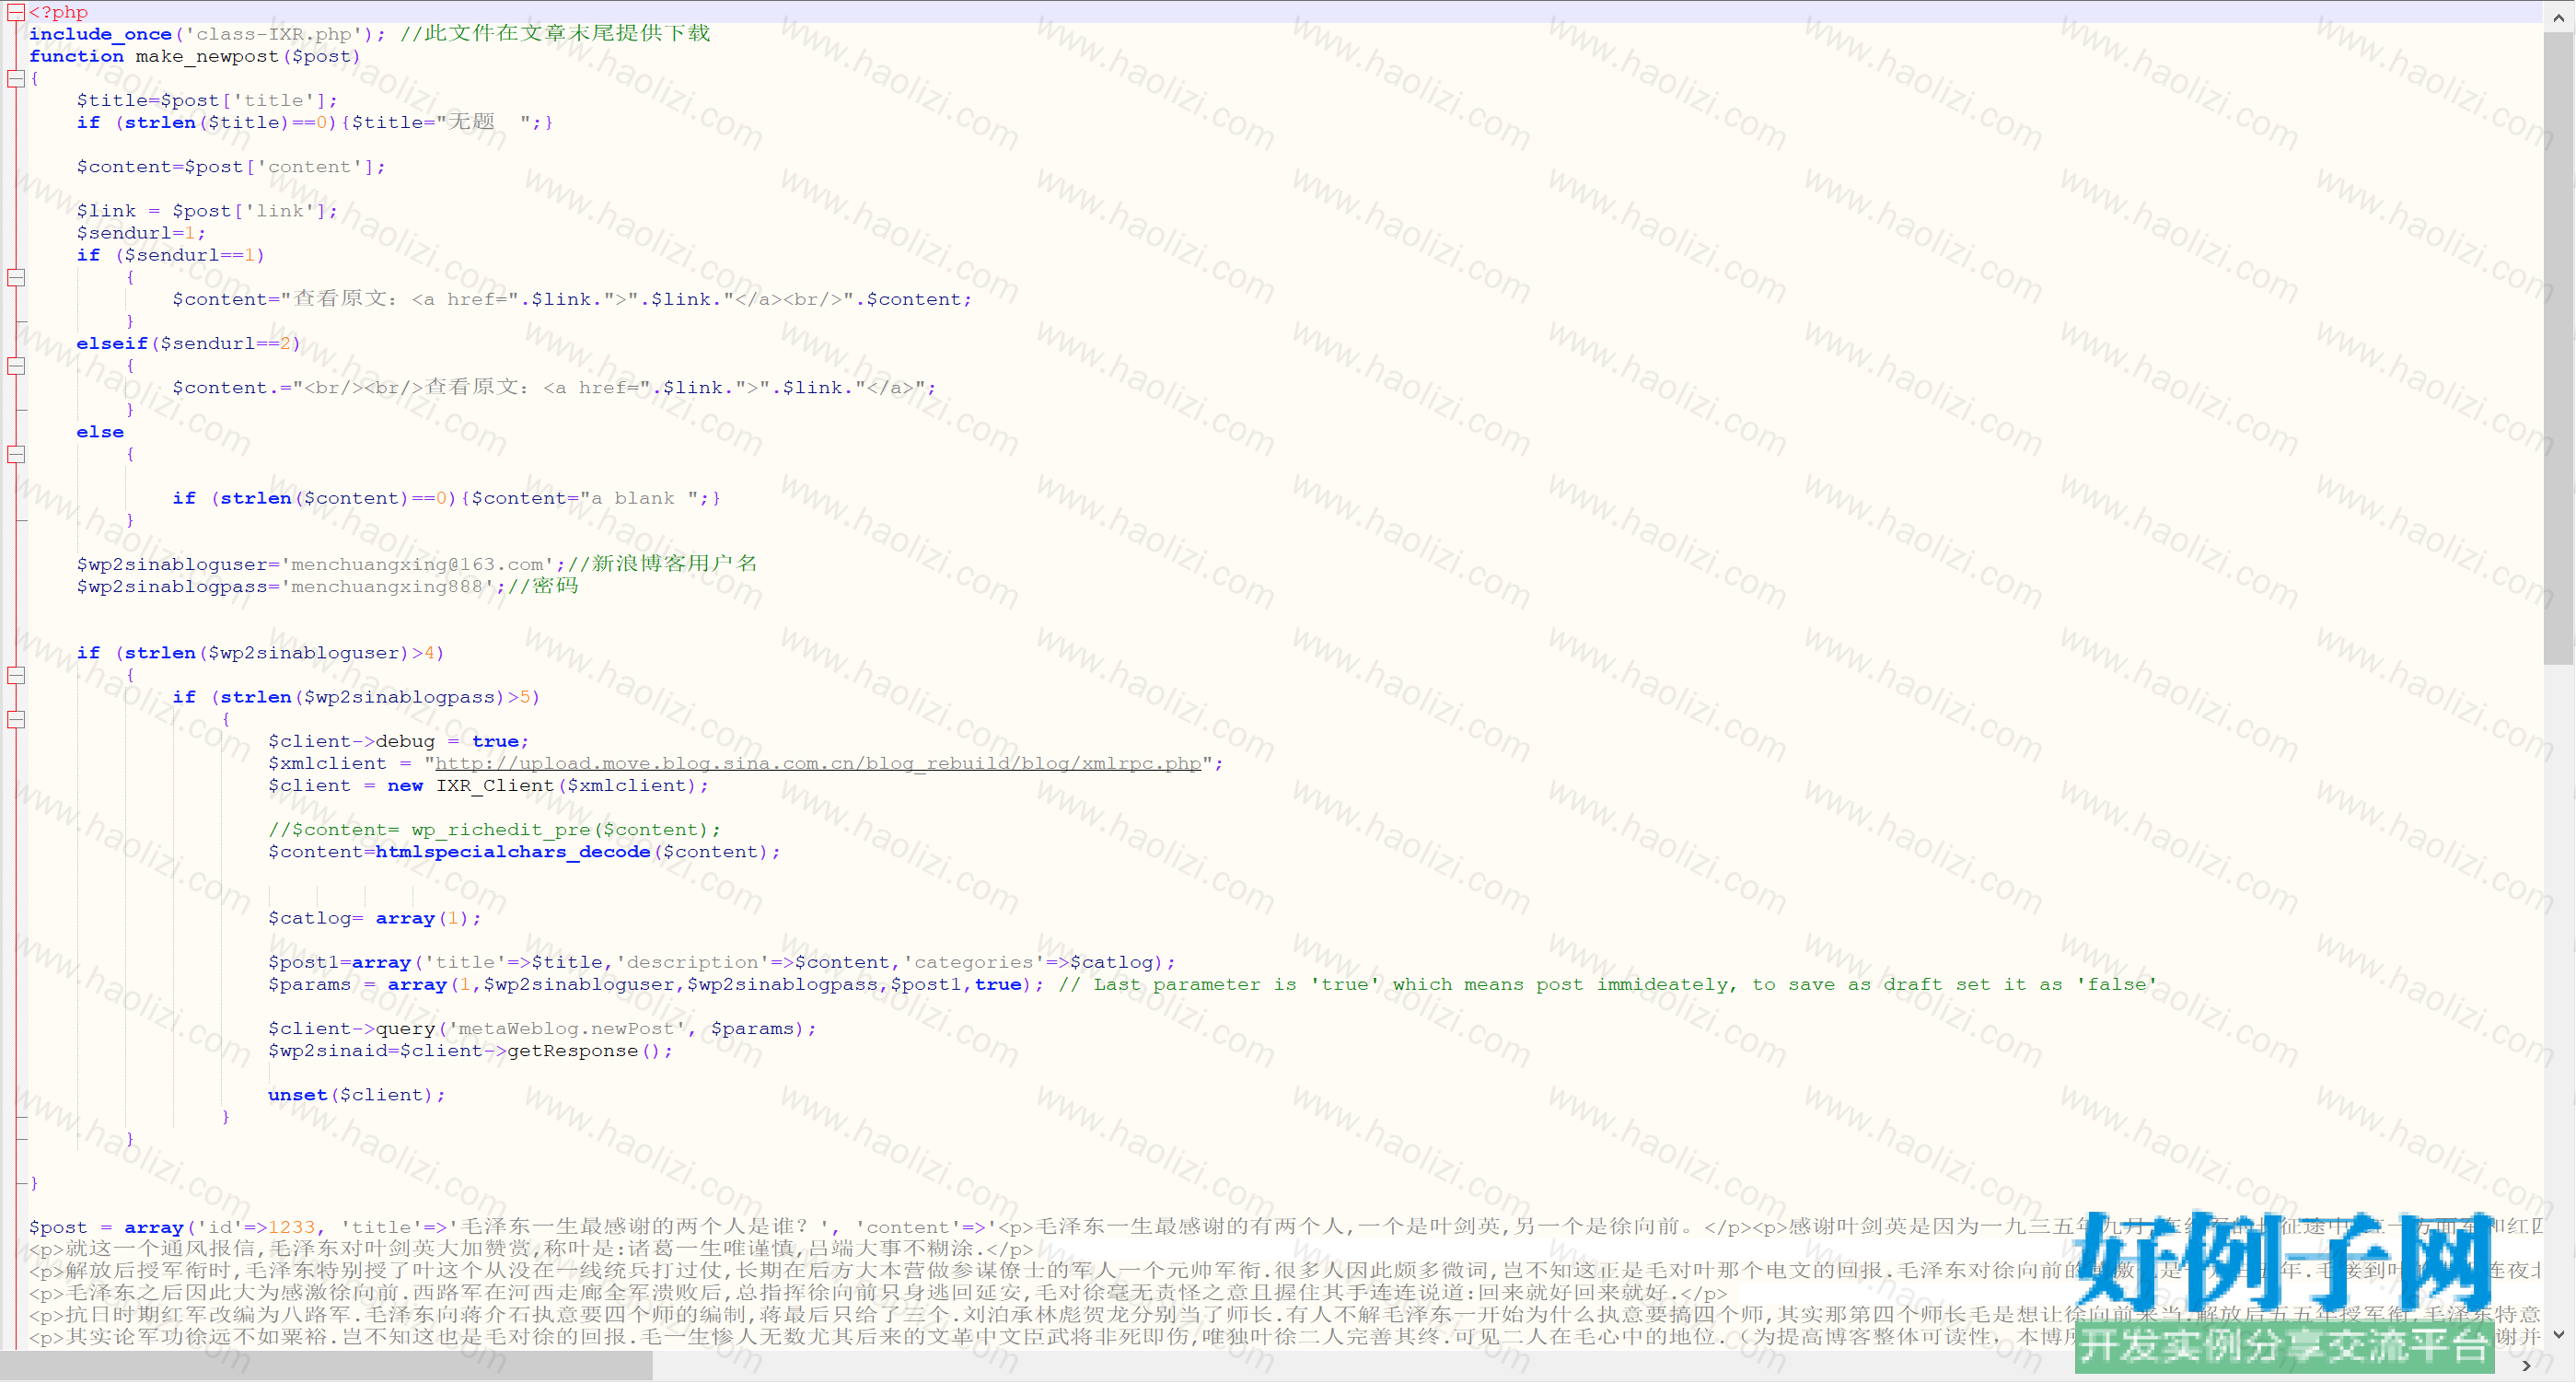Click the 此文件在文章末尾提供下载 comment

click(x=555, y=34)
